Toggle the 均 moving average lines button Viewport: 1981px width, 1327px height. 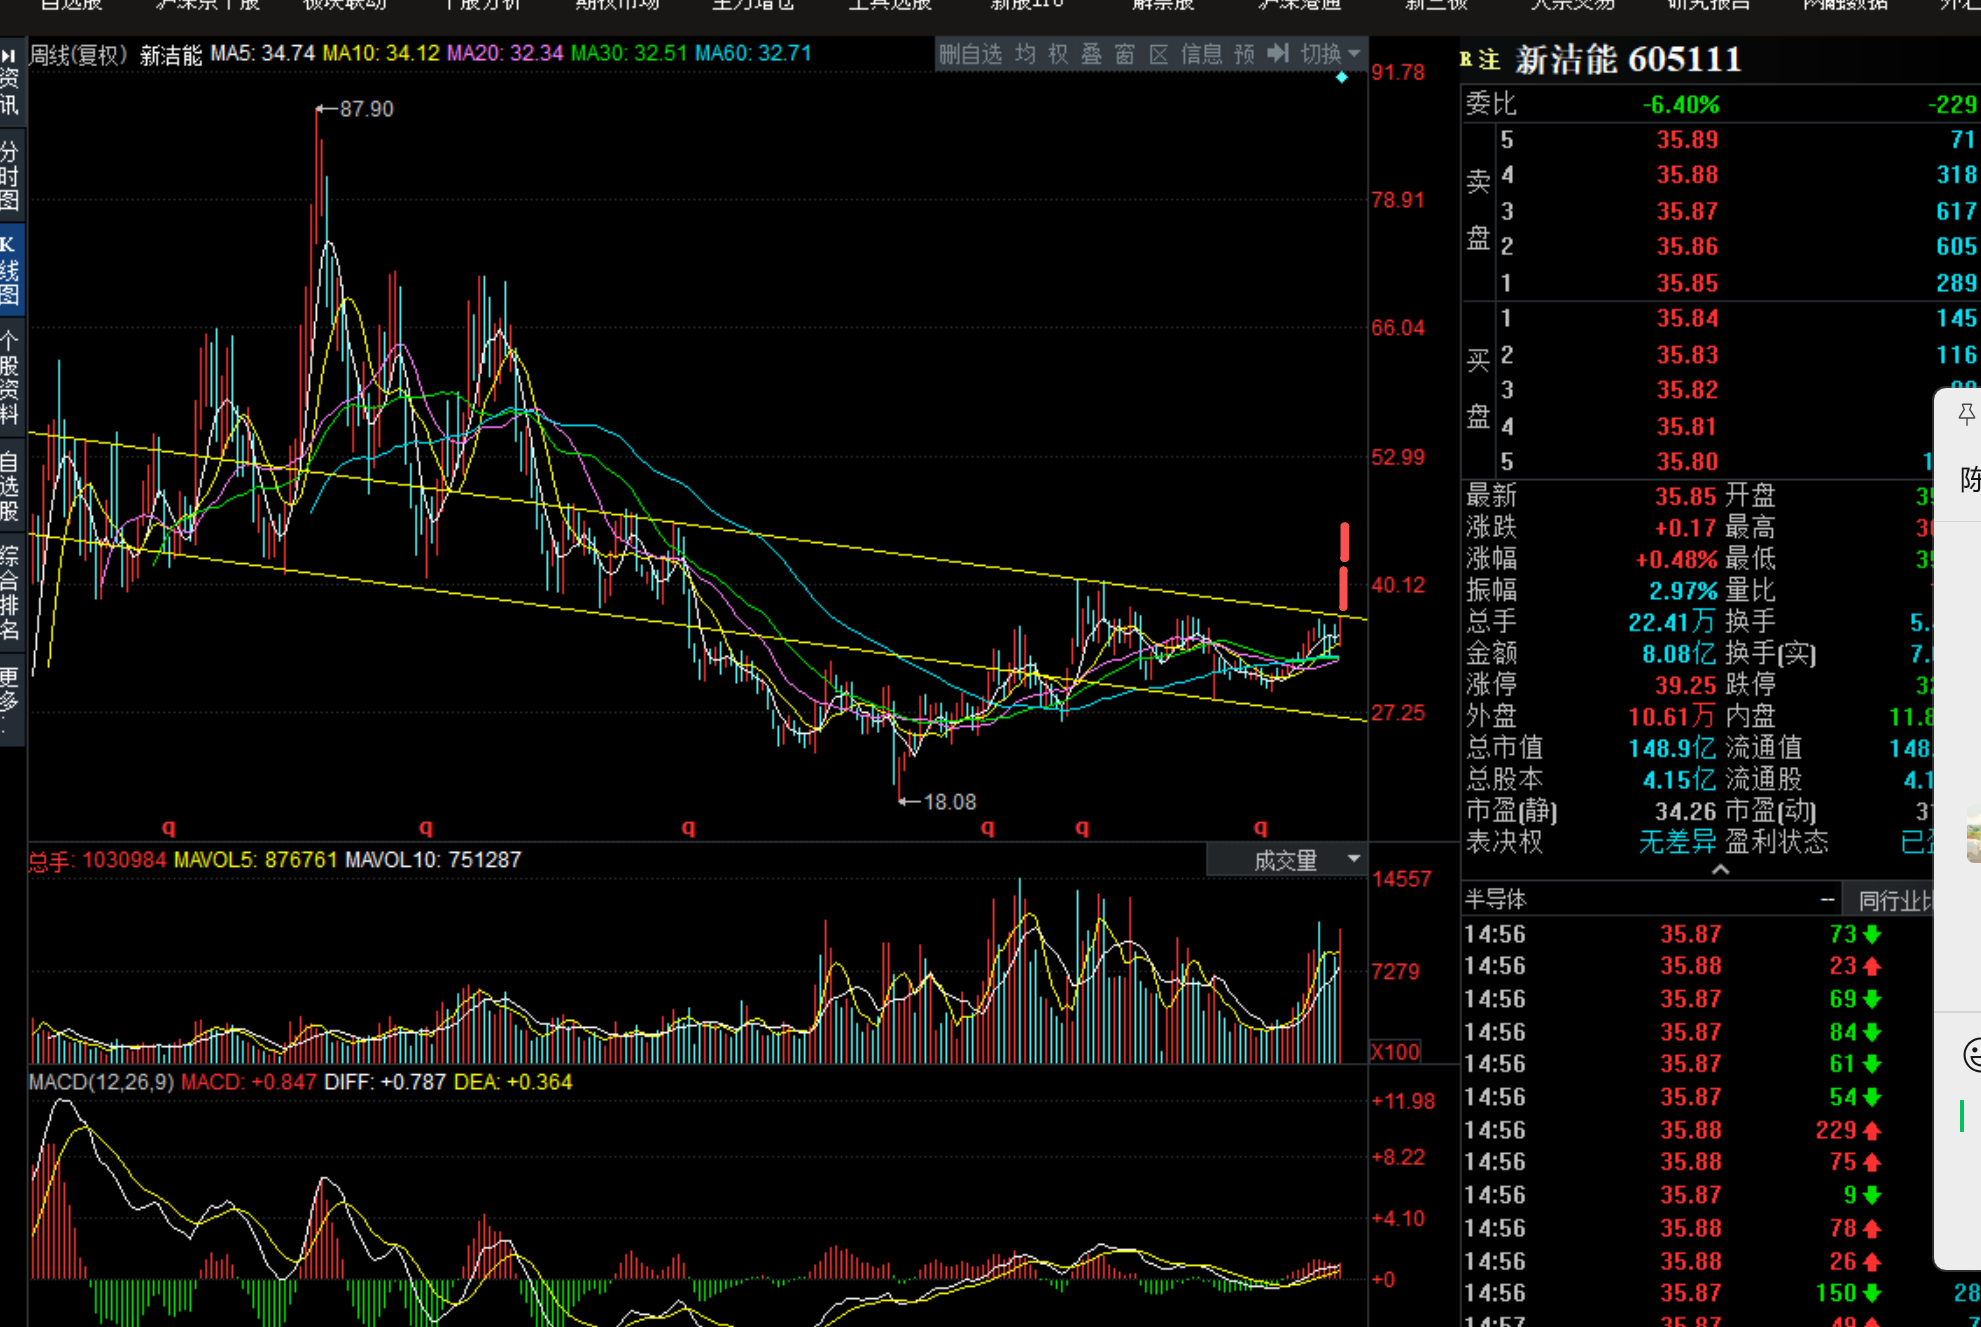pyautogui.click(x=1025, y=54)
